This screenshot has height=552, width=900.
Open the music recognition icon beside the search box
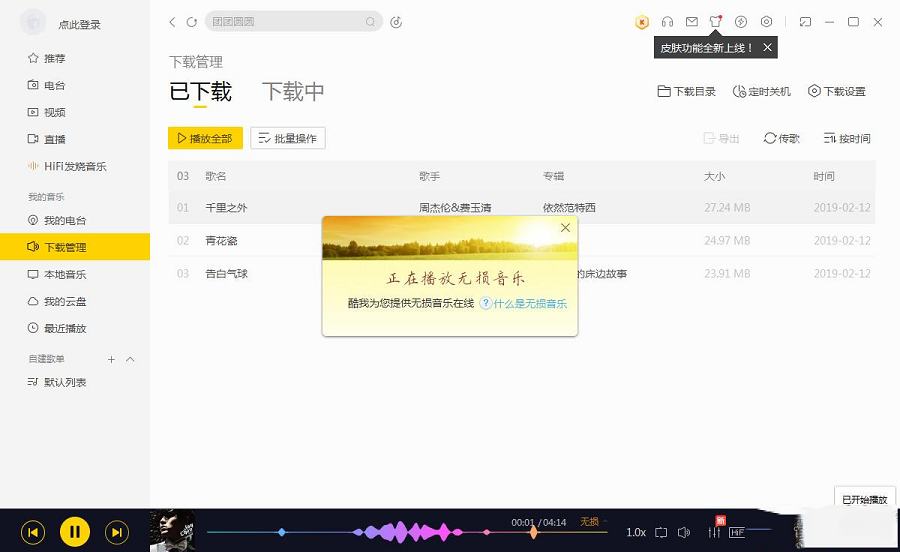tap(396, 22)
